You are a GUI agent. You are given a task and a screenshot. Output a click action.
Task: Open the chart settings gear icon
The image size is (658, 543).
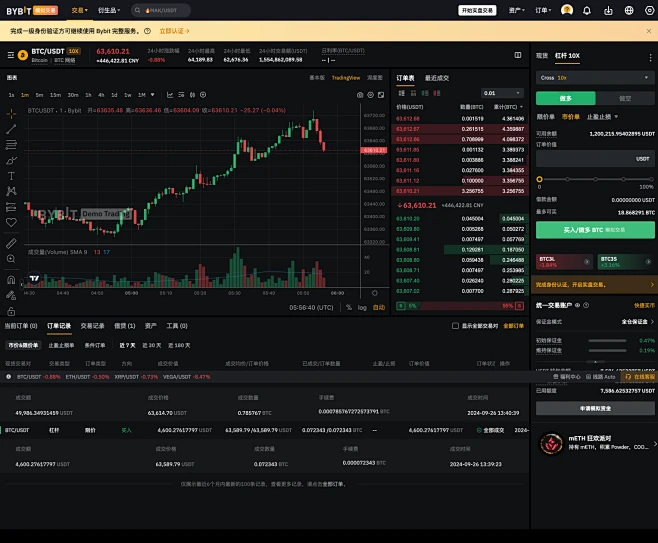(371, 95)
